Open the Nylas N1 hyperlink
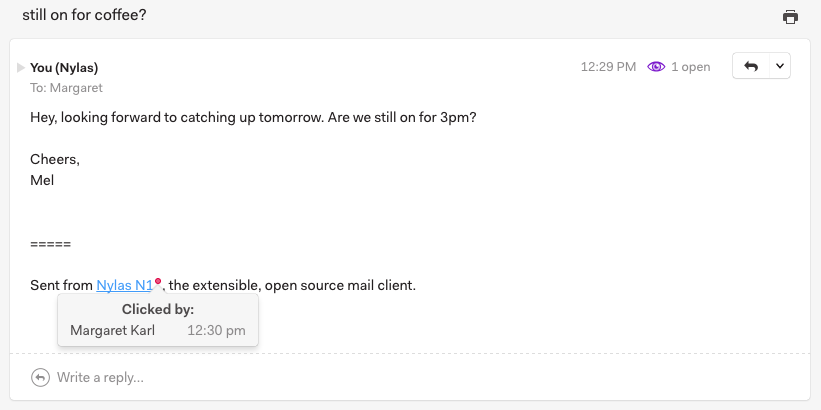Image resolution: width=821 pixels, height=410 pixels. (124, 285)
